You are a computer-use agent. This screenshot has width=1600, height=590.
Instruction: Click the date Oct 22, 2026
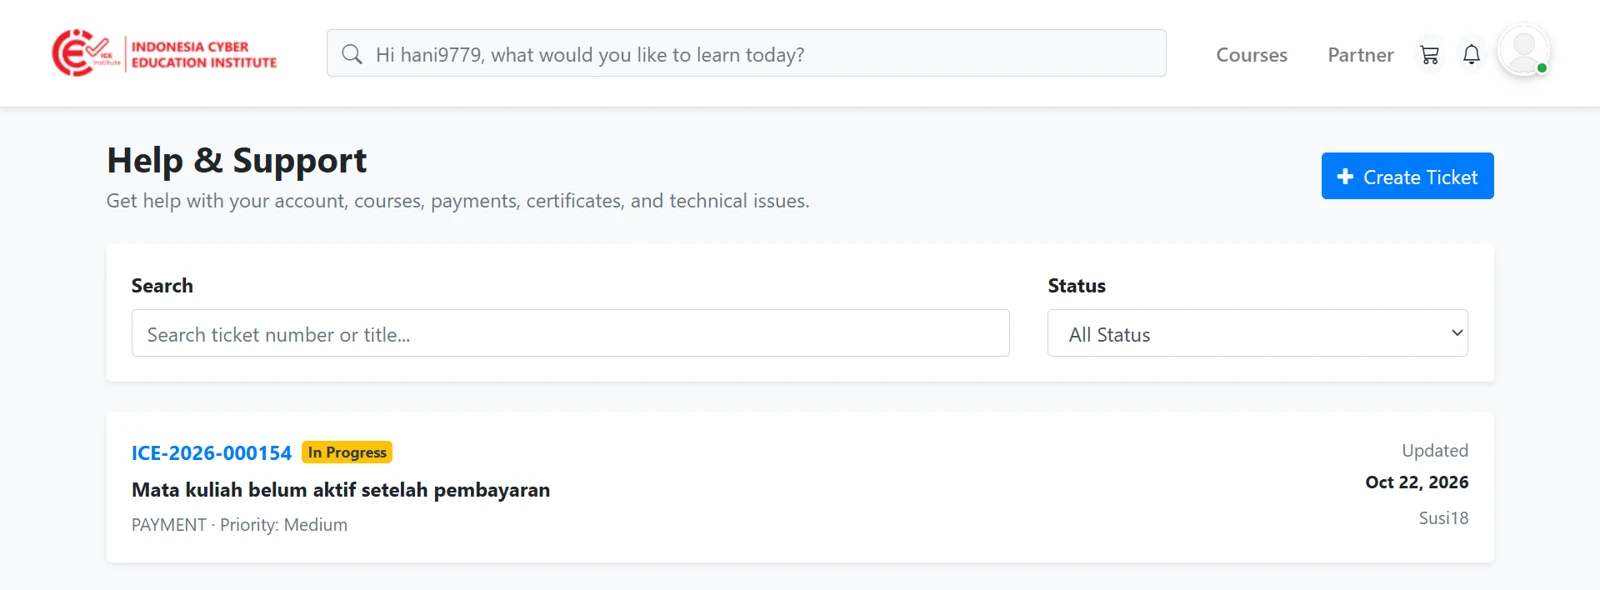point(1417,482)
